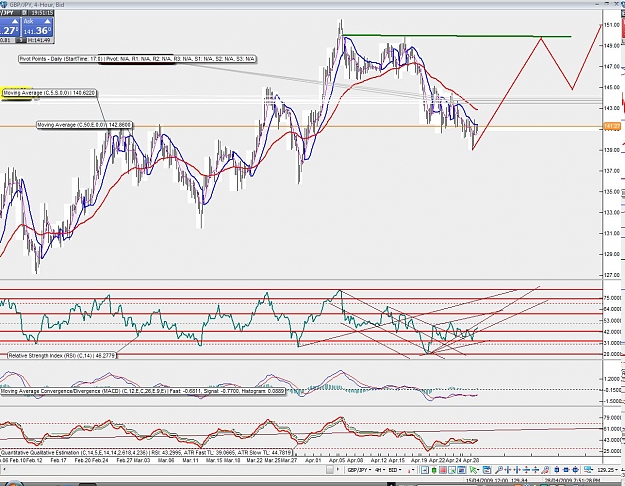Click the Ask price 141.36 tile
The image size is (625, 486).
coord(37,27)
